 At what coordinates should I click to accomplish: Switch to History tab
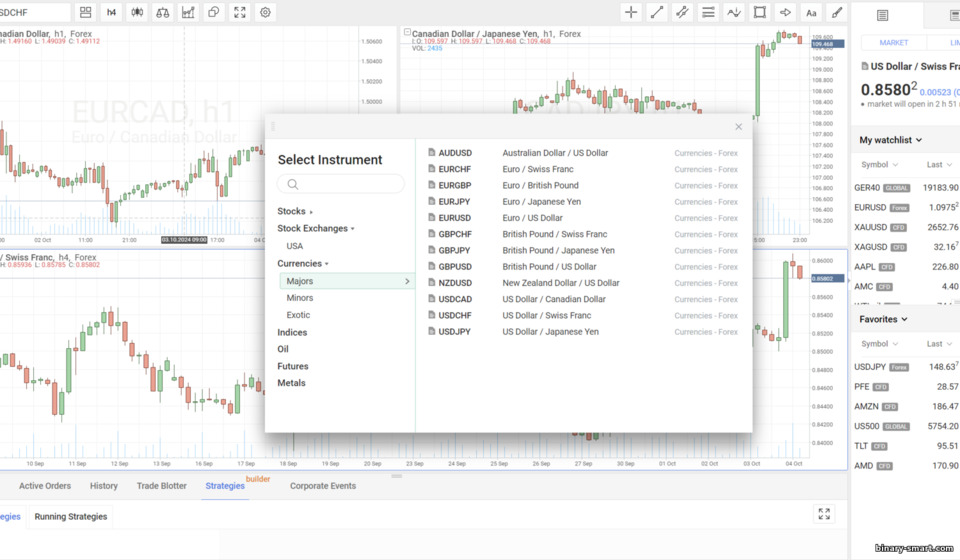[x=103, y=486]
